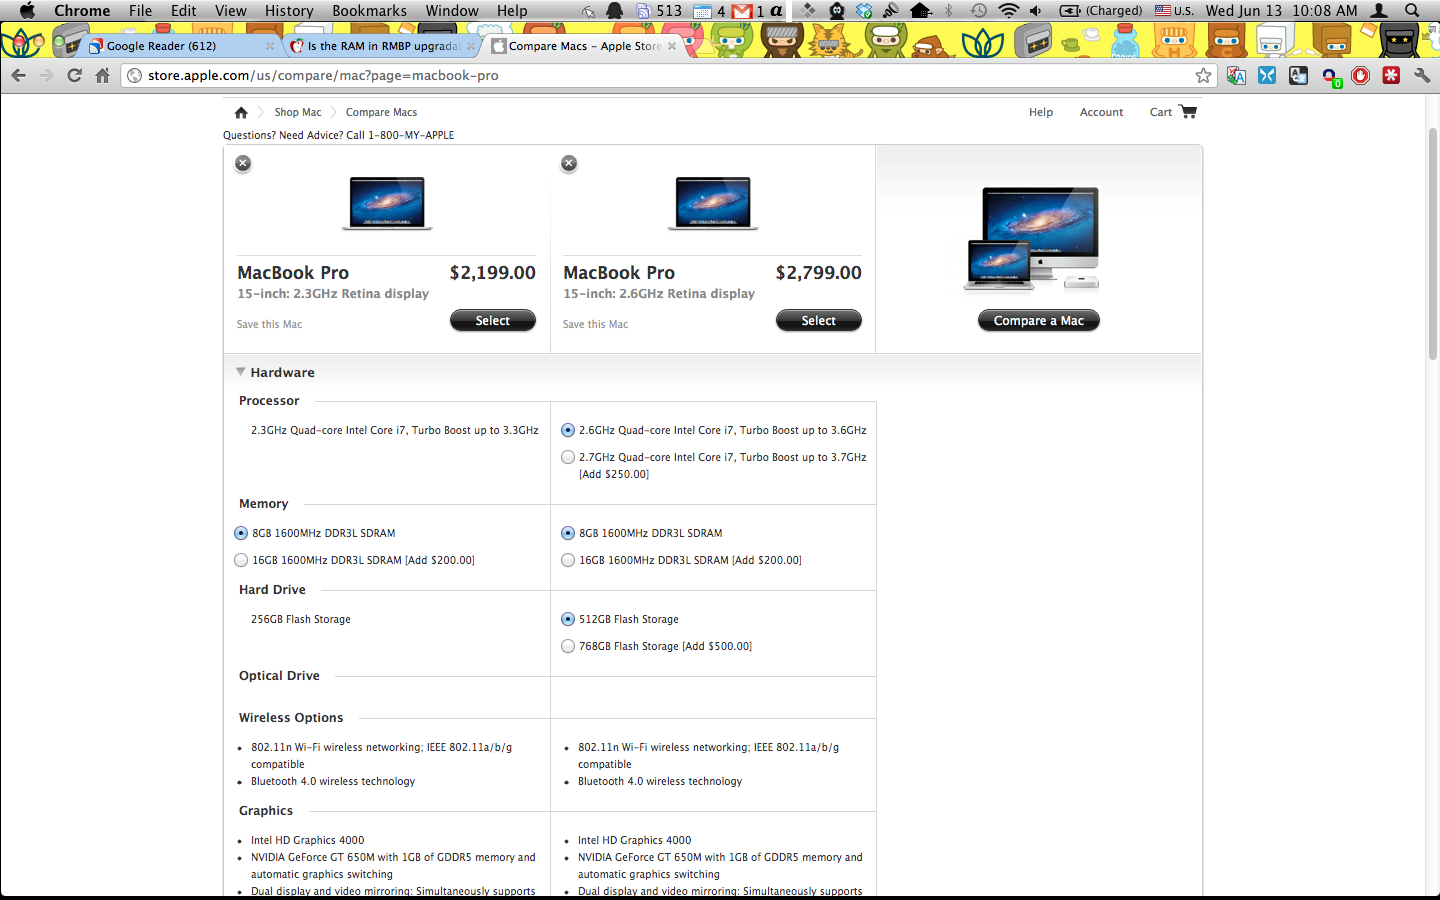Open the File menu
Screen dimensions: 1440x900
(140, 10)
